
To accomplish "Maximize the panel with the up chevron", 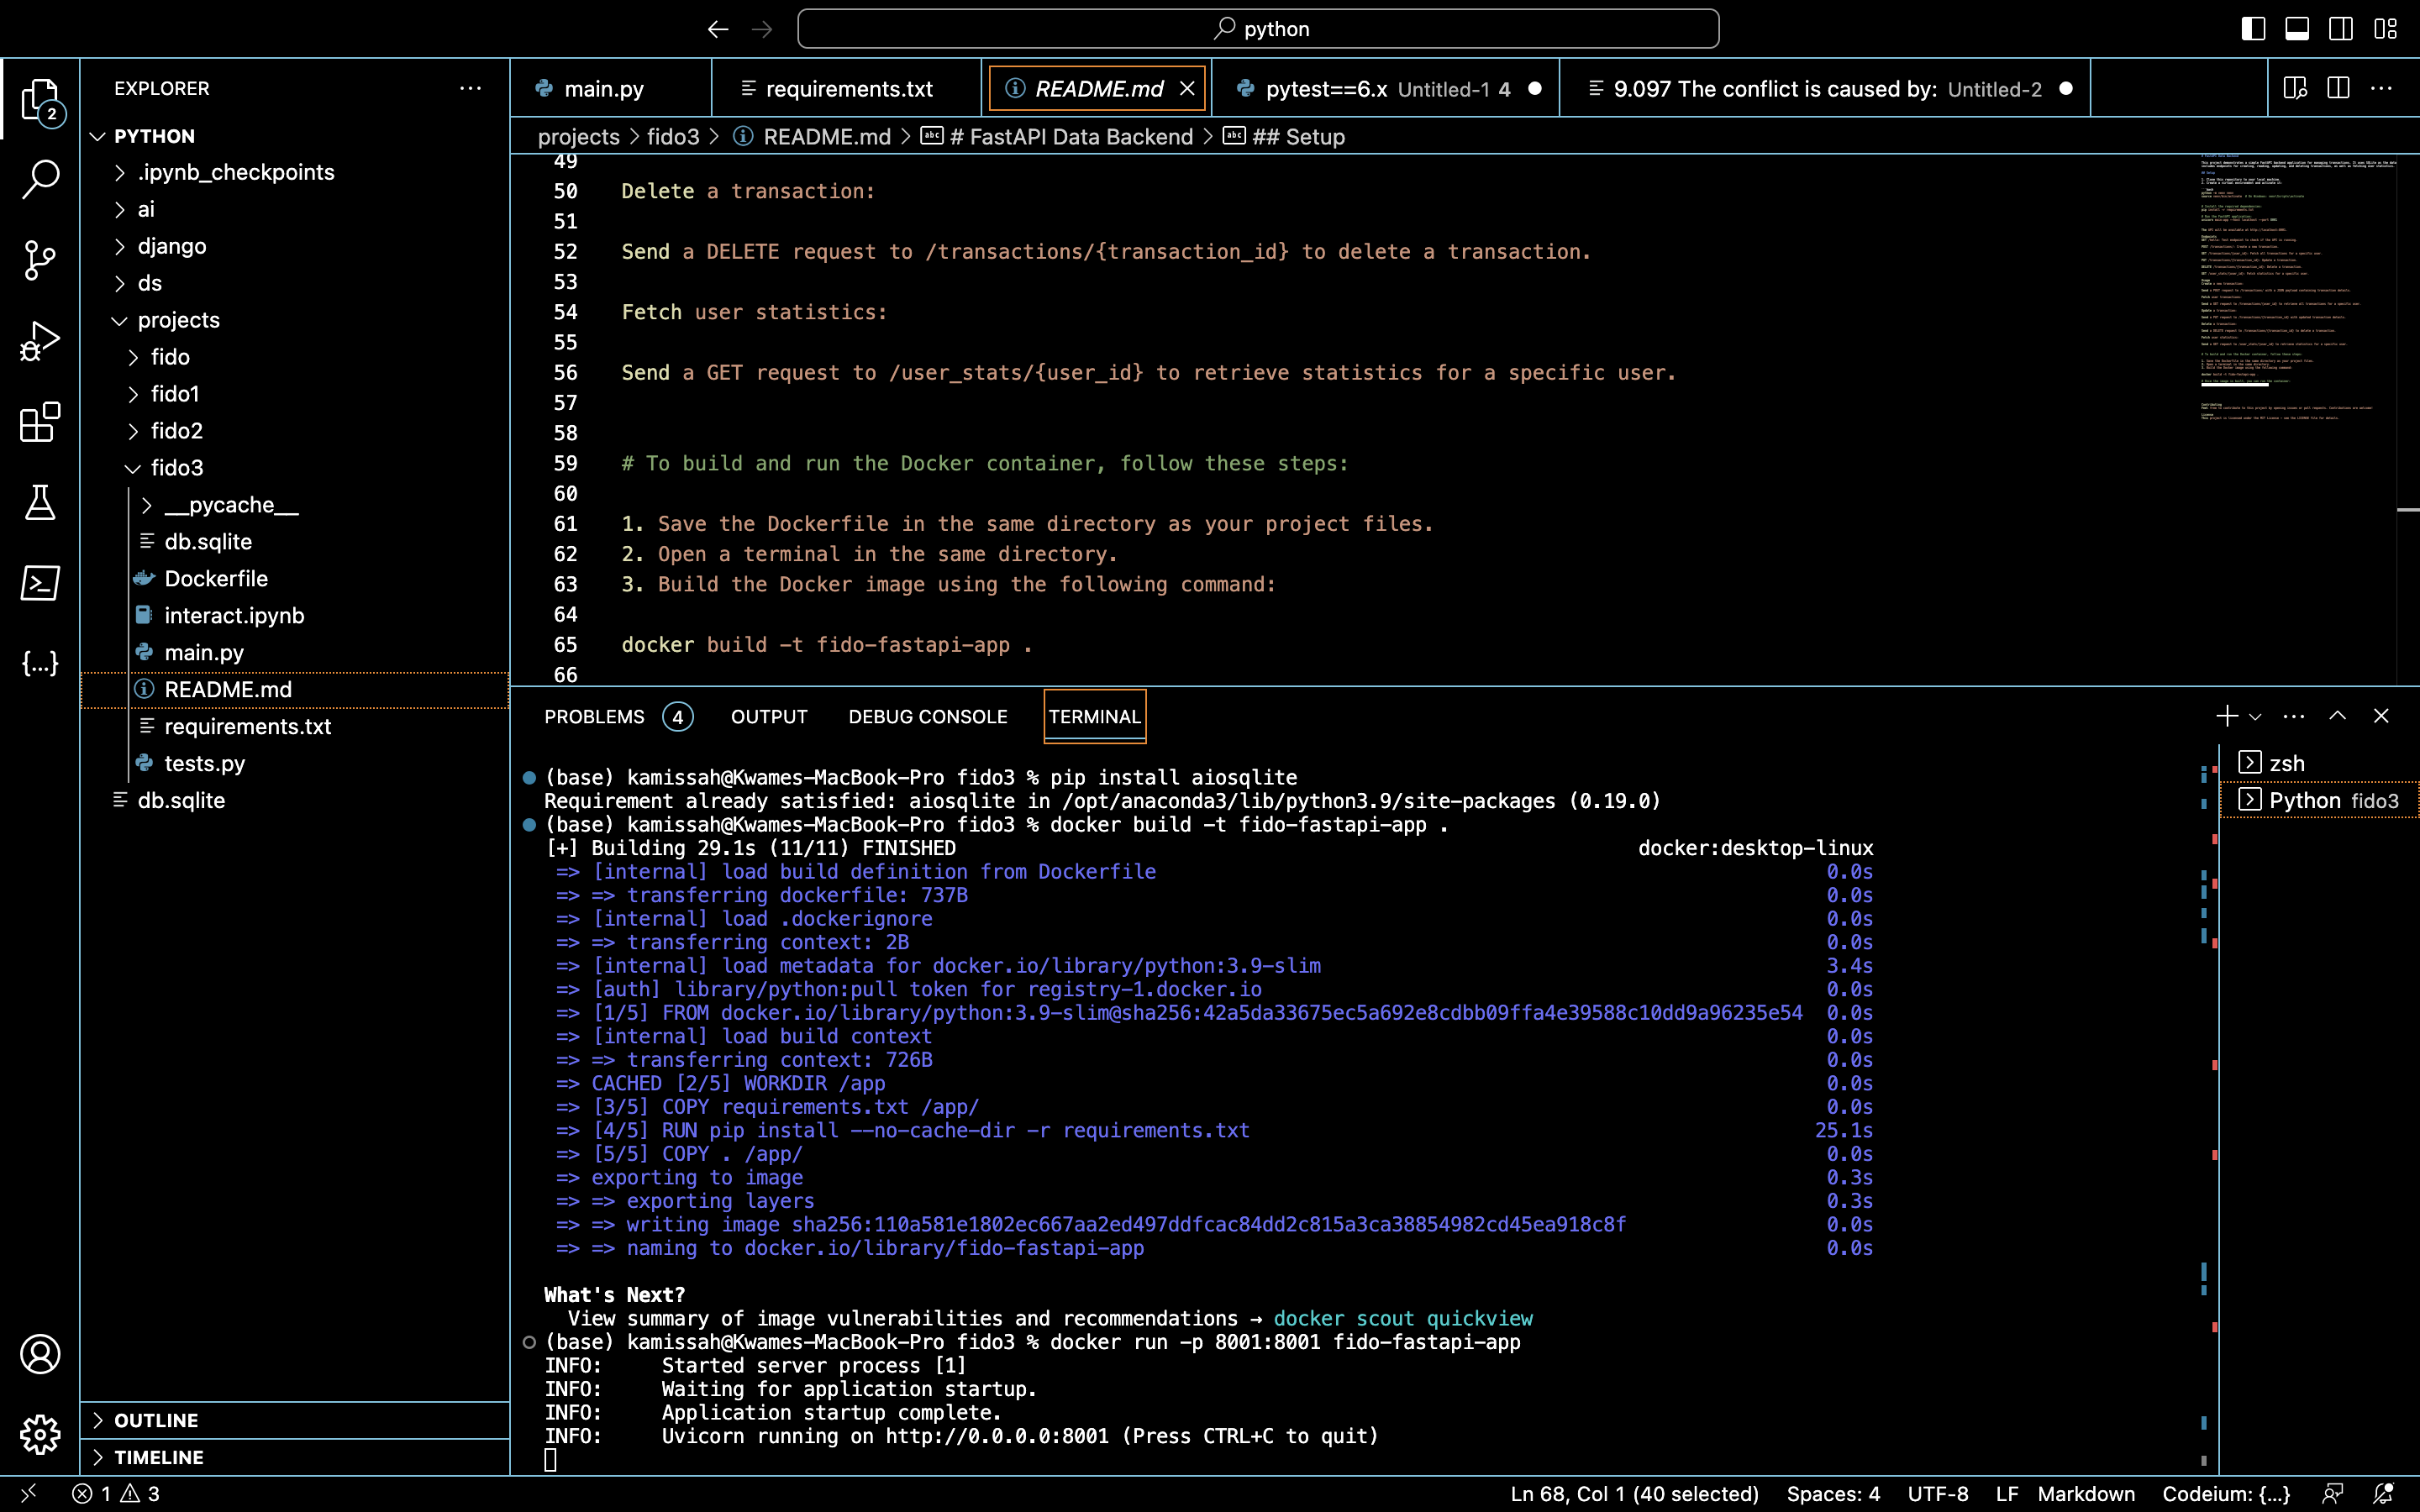I will point(2338,716).
